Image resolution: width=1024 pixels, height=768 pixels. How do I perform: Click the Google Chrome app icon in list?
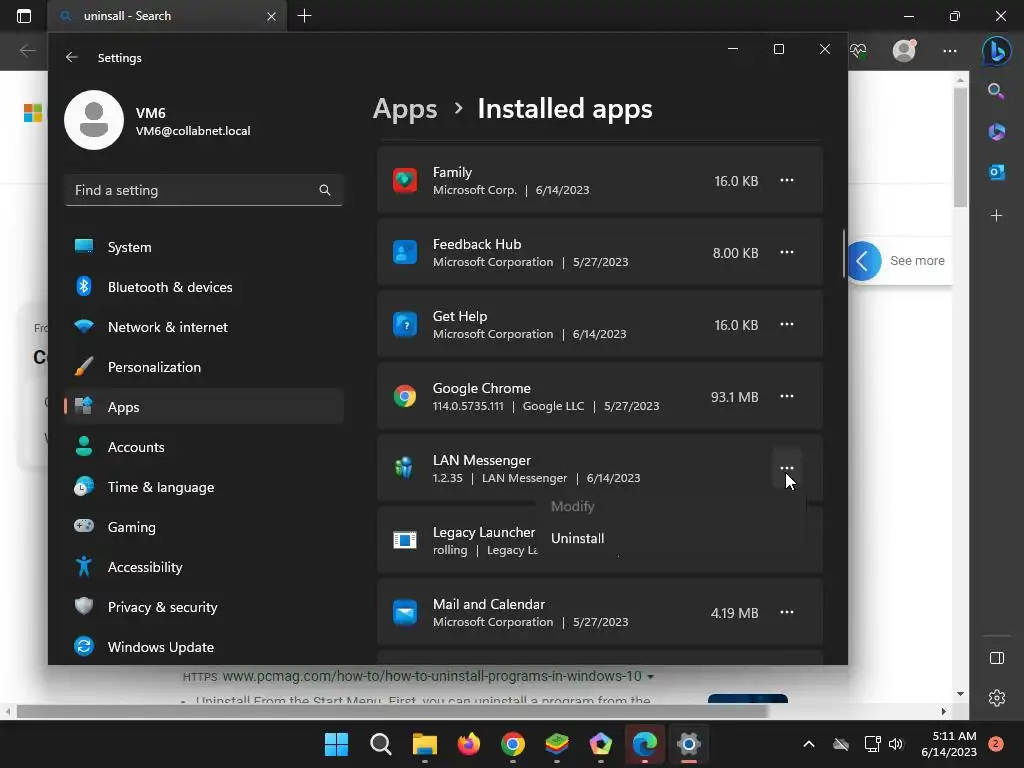[x=405, y=396]
